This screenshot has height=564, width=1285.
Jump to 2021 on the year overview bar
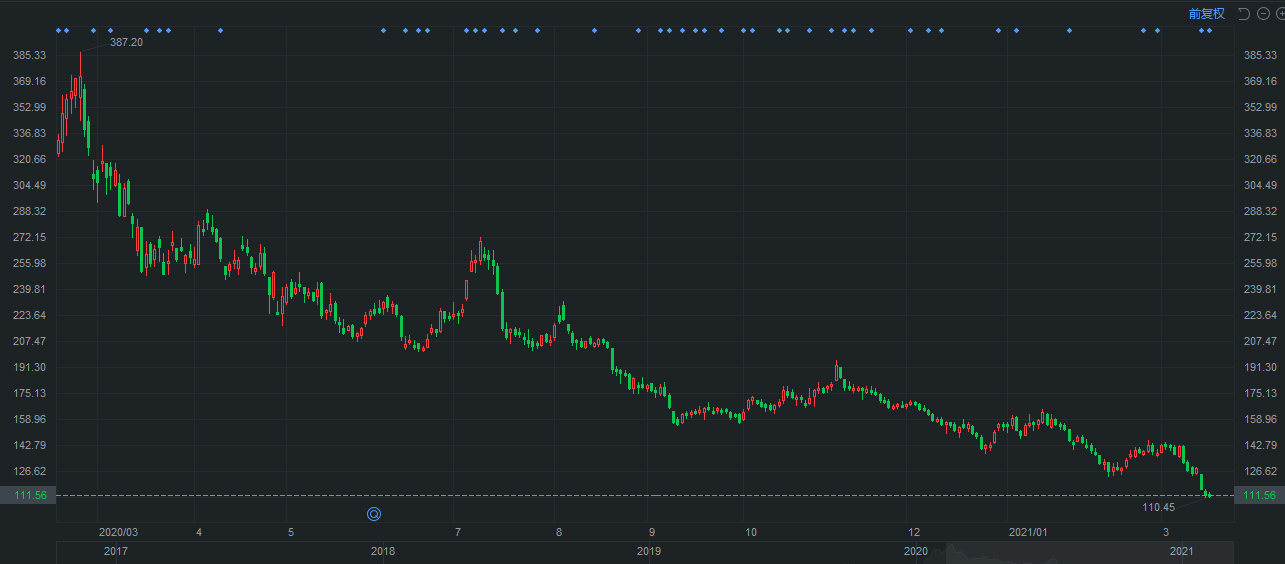click(x=1181, y=551)
